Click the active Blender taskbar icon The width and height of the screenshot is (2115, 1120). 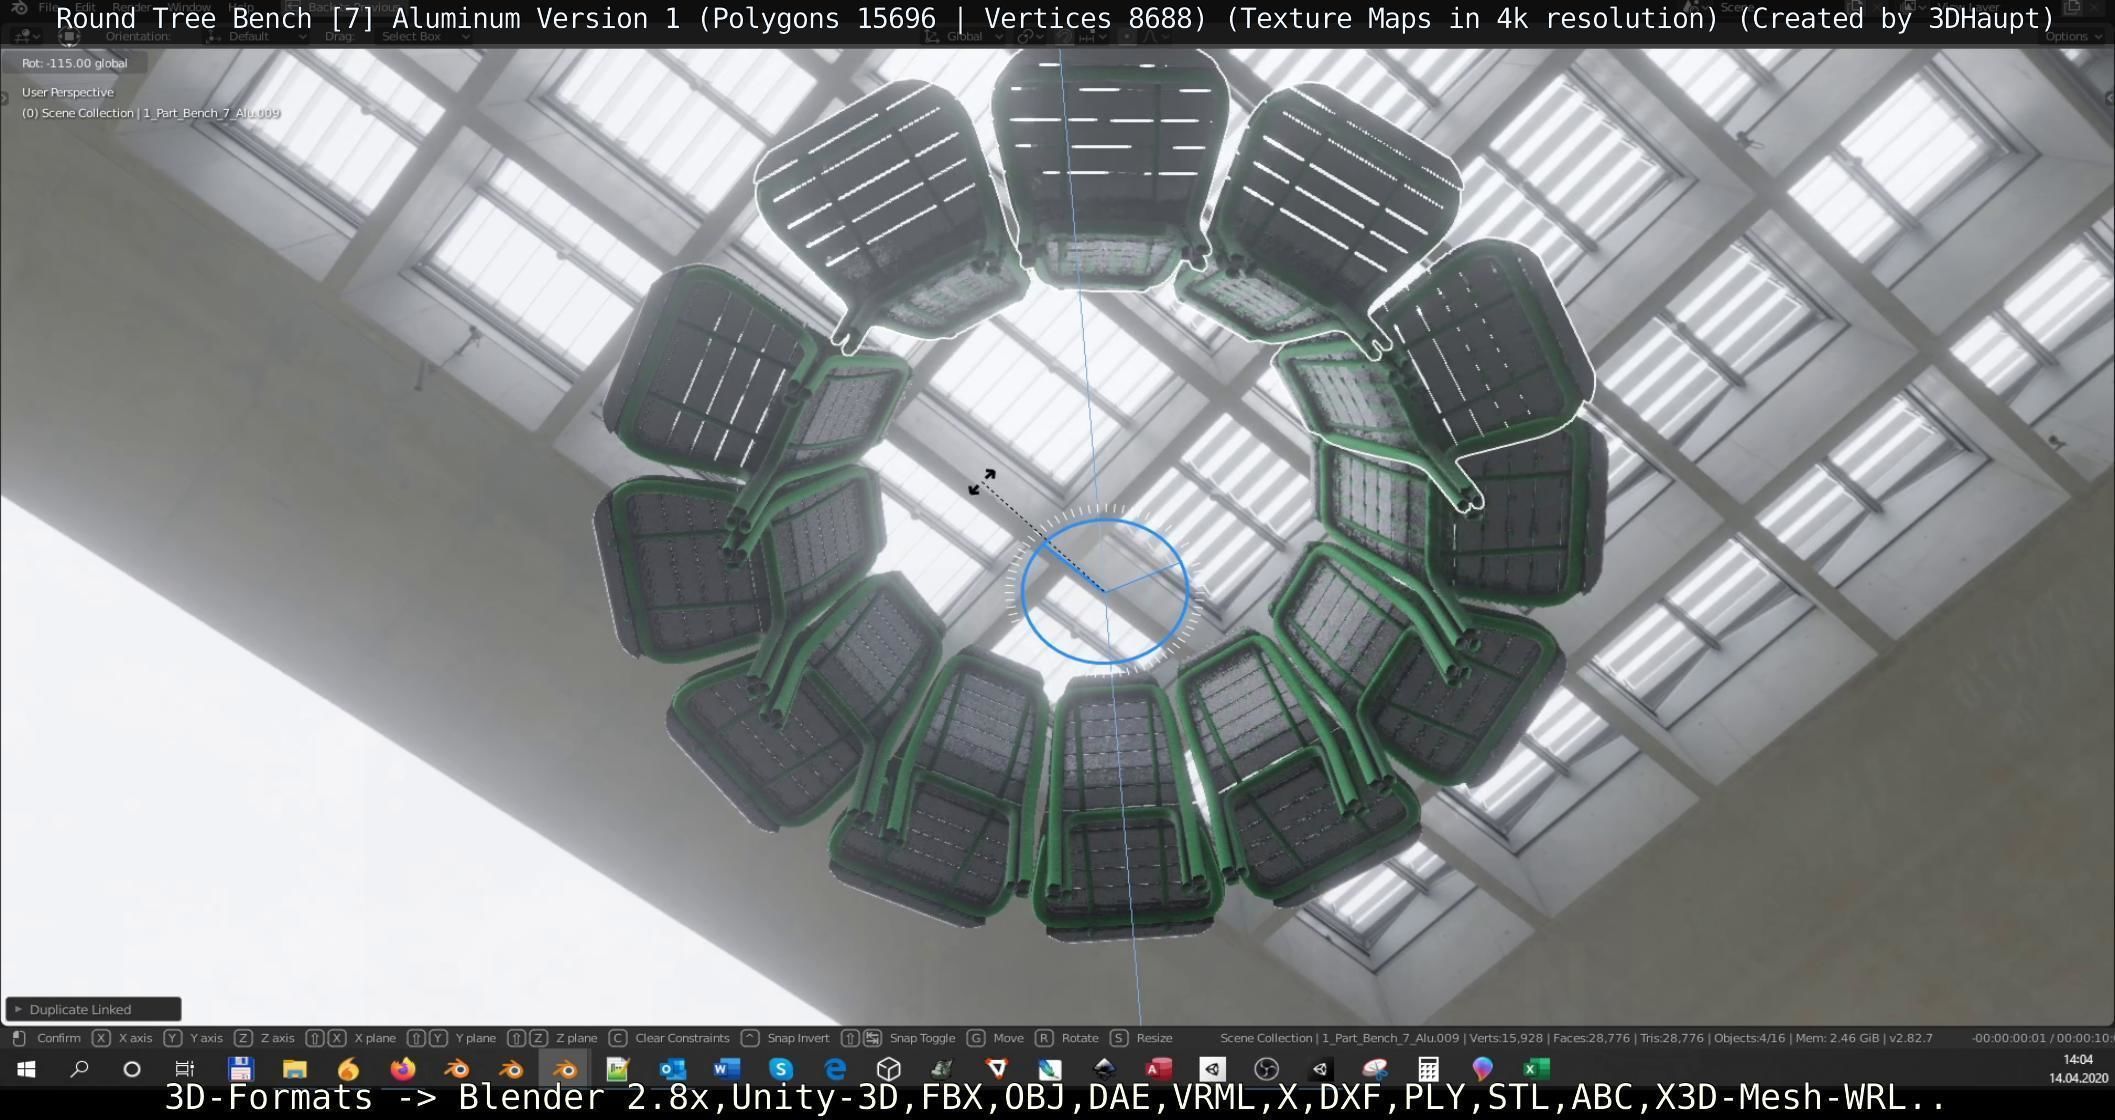point(565,1069)
